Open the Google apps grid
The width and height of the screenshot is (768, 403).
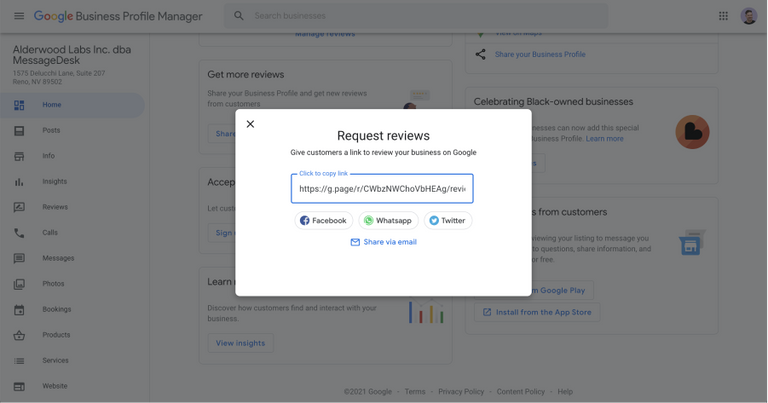(723, 16)
